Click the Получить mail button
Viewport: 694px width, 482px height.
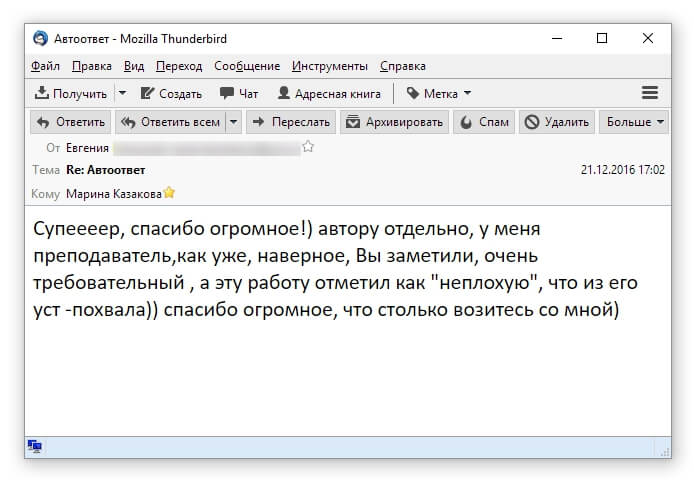(71, 93)
